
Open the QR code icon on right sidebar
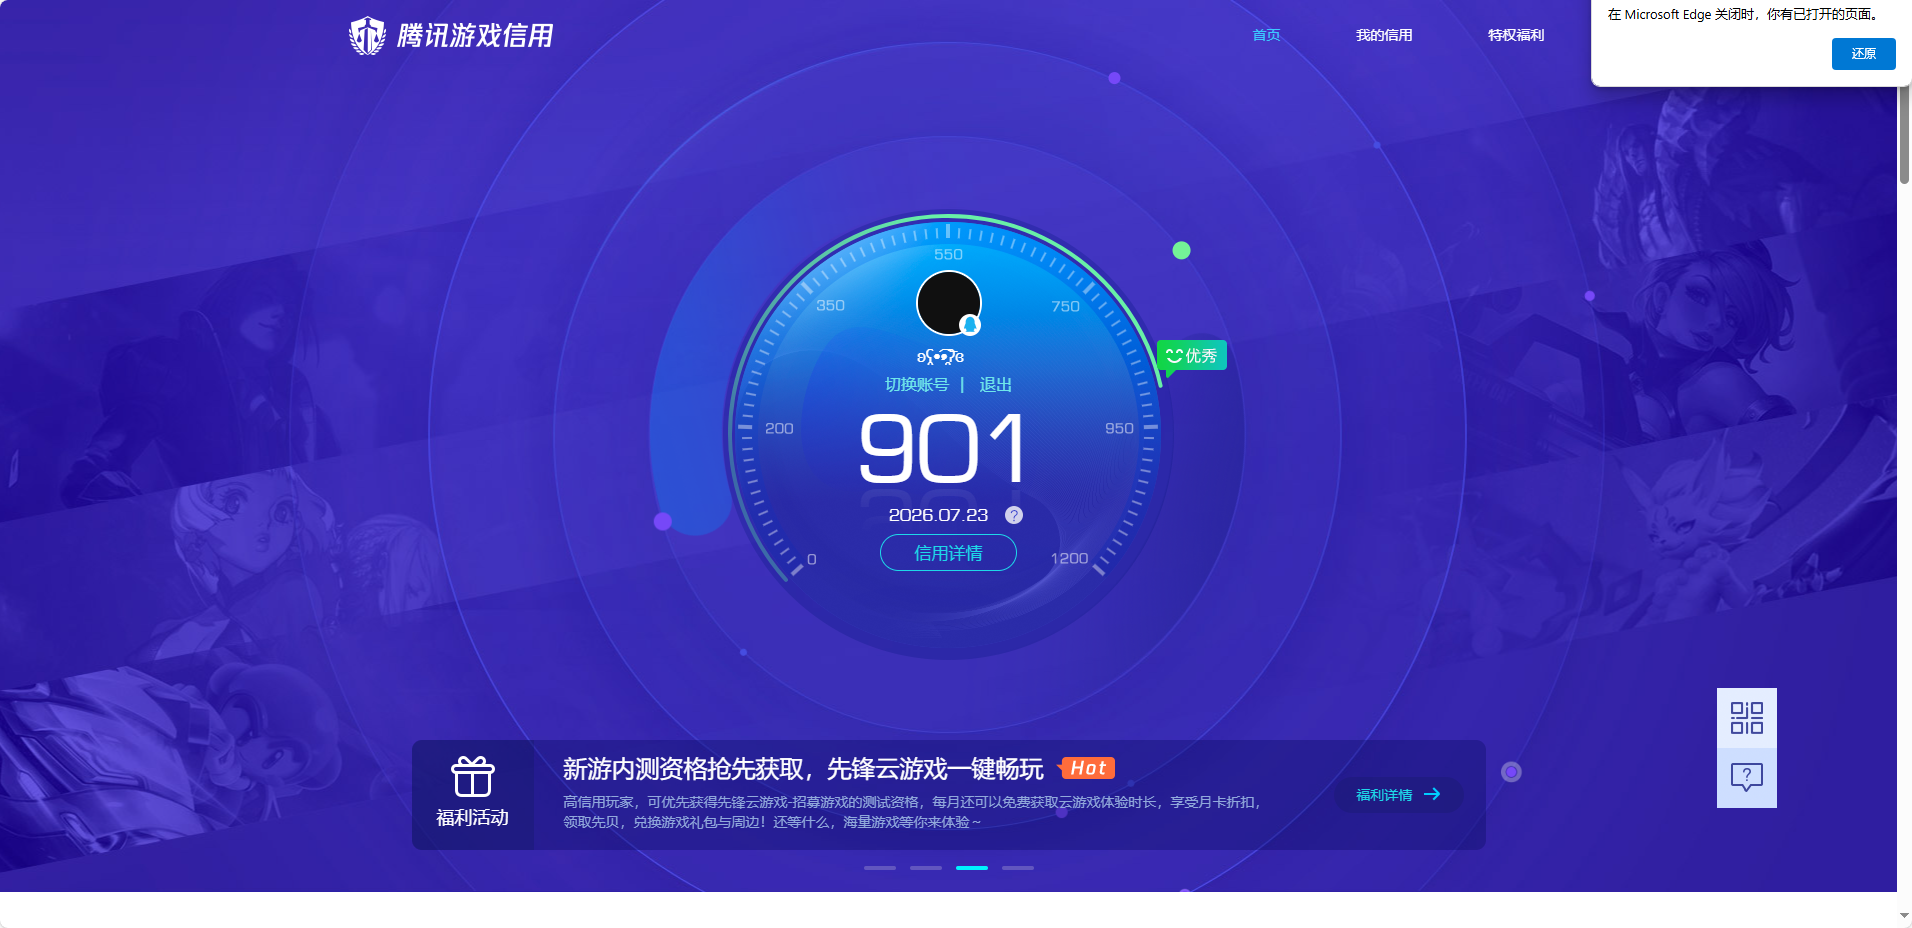[x=1746, y=718]
